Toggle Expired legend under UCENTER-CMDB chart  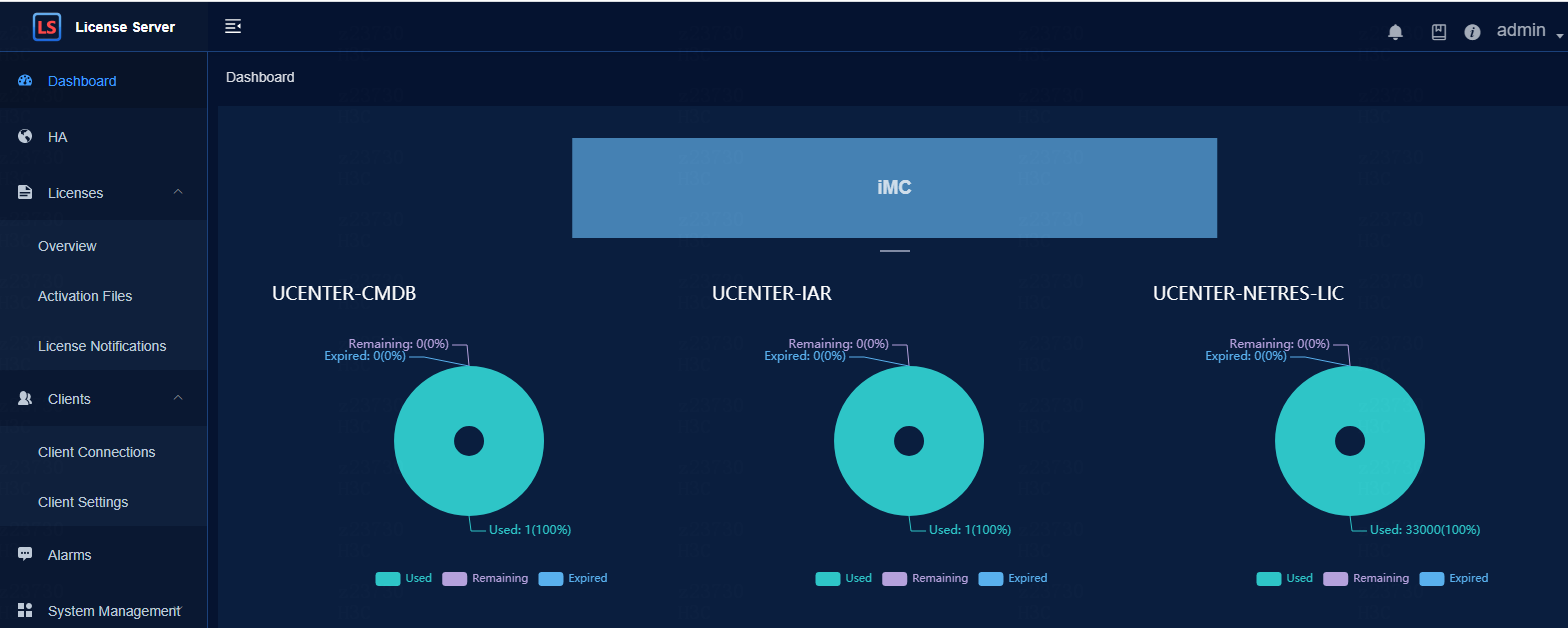tap(573, 578)
